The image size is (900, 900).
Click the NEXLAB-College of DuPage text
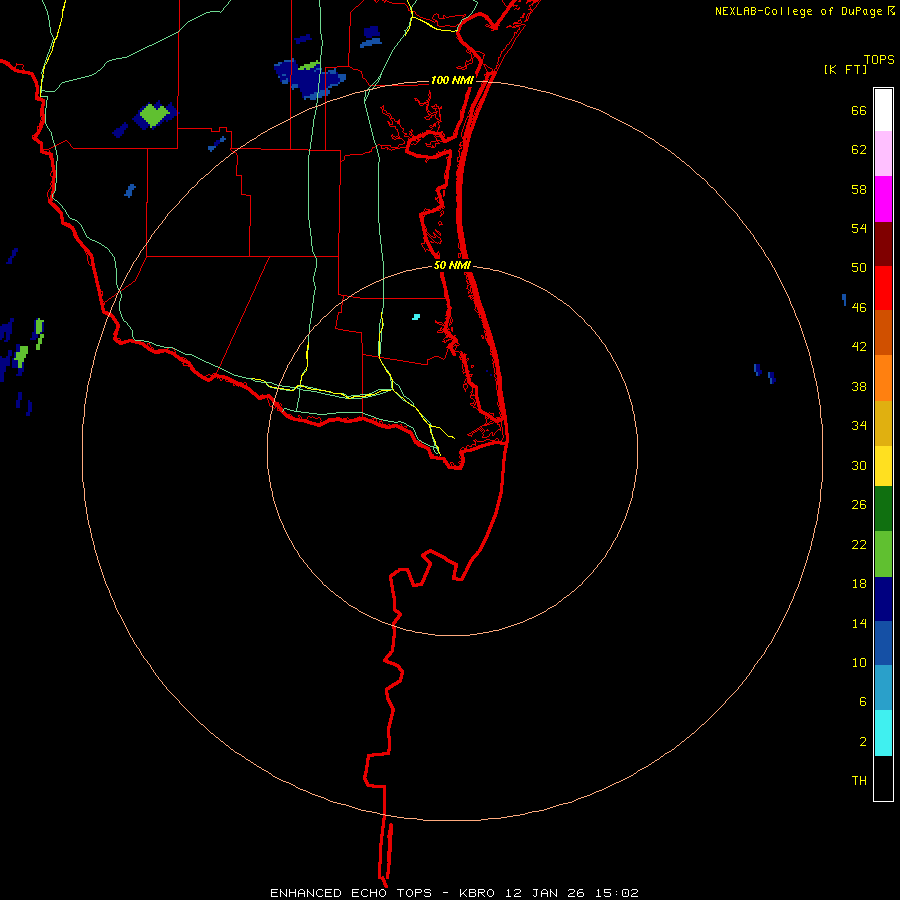tap(798, 11)
